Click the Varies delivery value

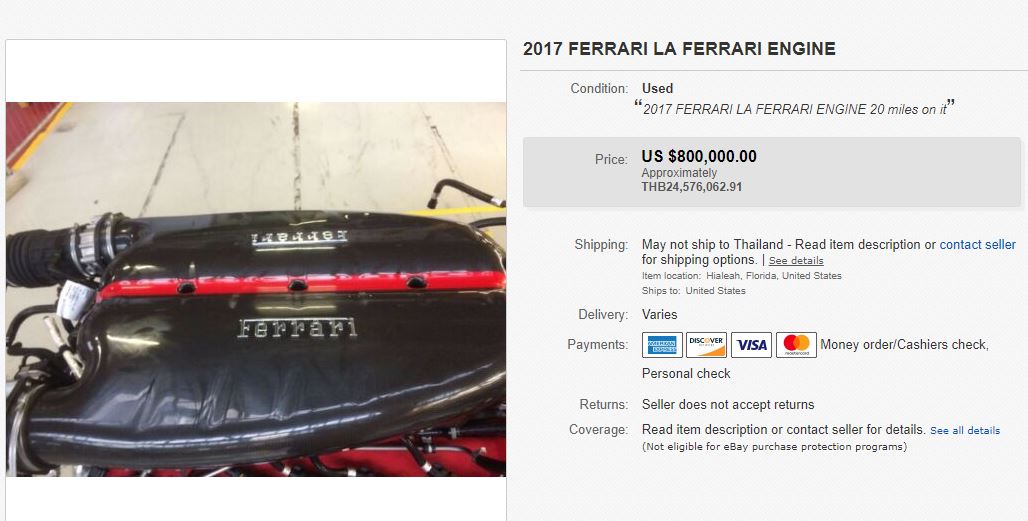(x=660, y=315)
